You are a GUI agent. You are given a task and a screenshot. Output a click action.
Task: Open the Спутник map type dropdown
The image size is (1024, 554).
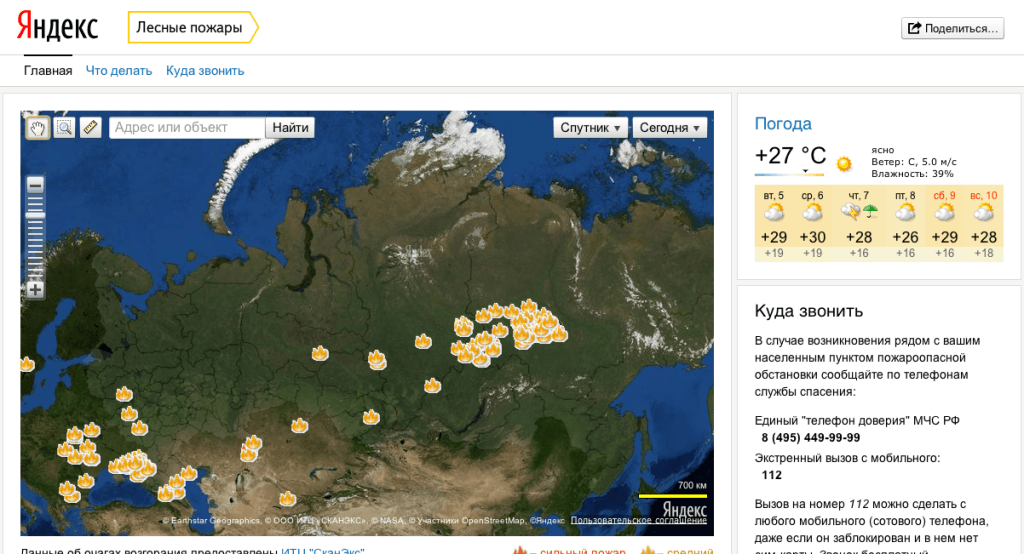click(x=590, y=128)
